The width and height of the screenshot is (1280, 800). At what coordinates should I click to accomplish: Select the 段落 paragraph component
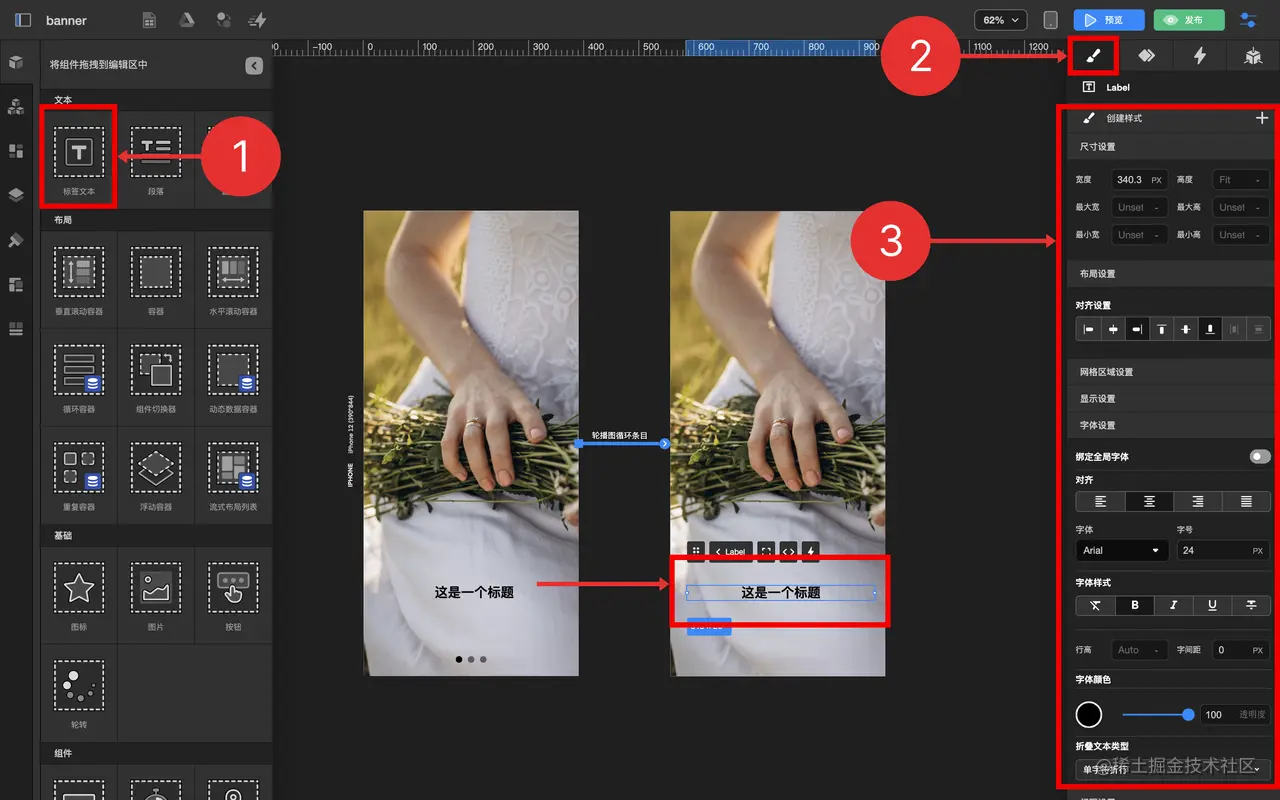pyautogui.click(x=155, y=158)
